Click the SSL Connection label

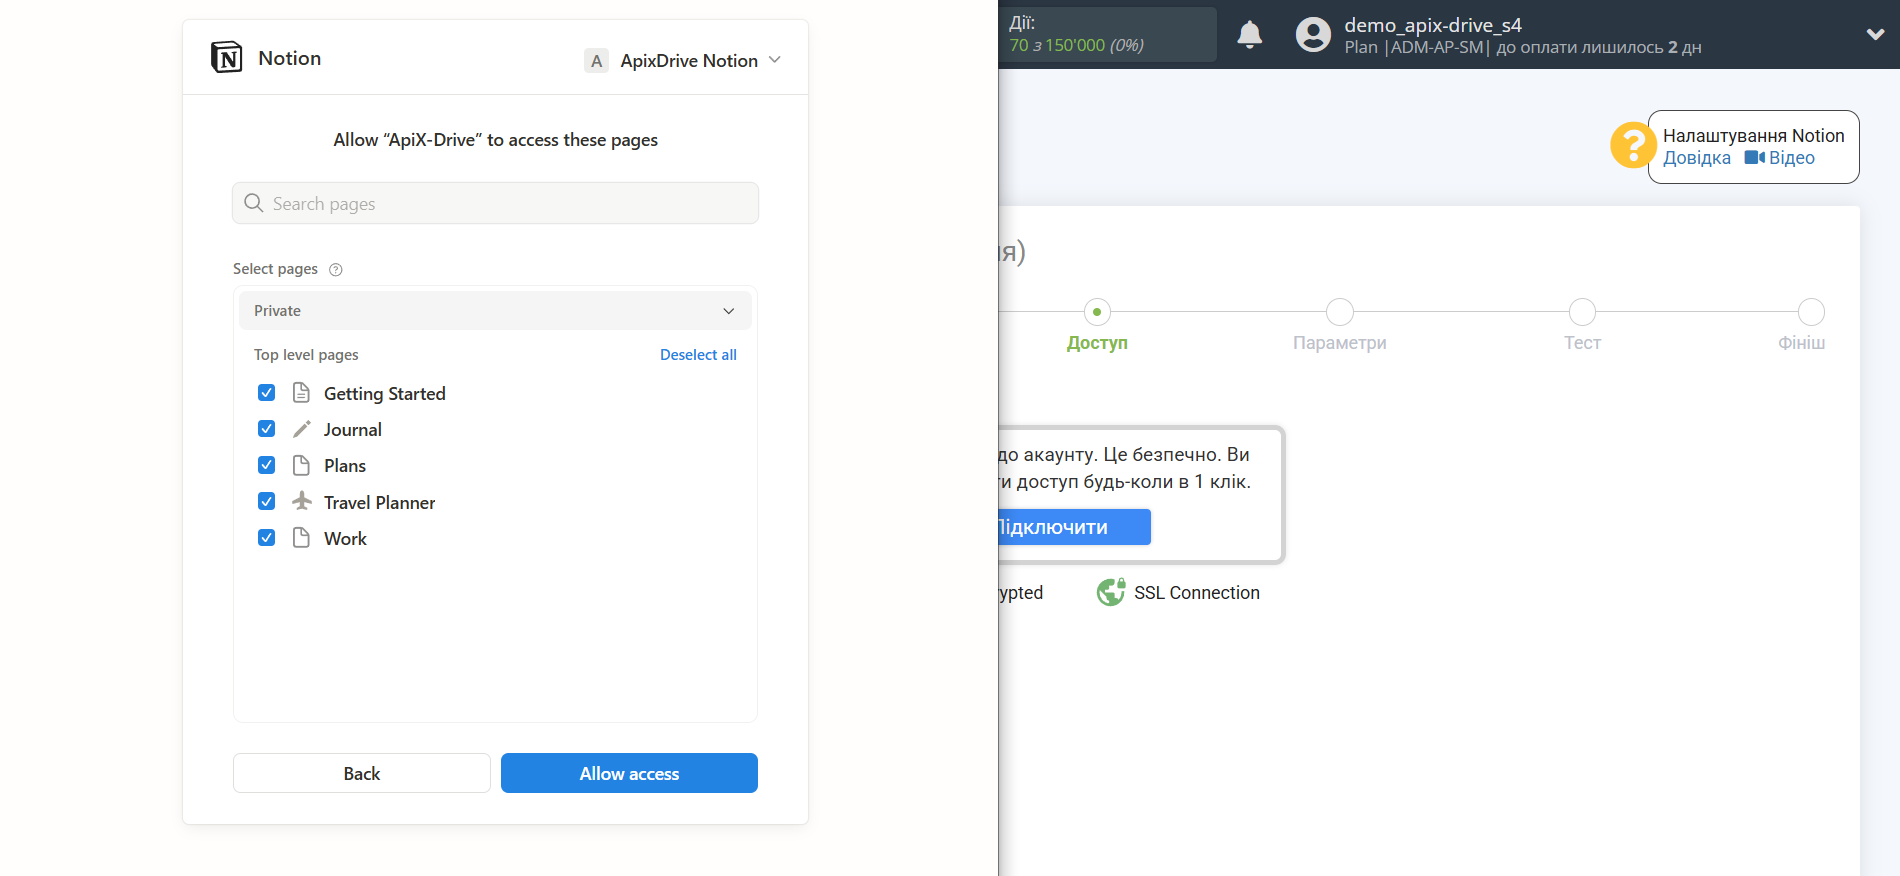[x=1196, y=593]
